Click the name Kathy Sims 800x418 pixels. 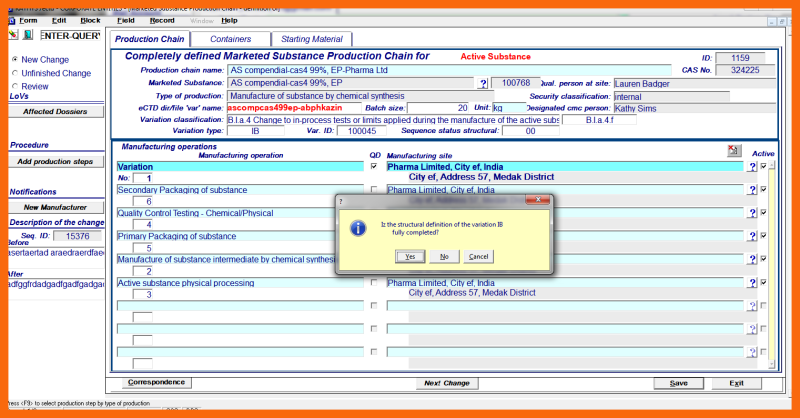[635, 108]
